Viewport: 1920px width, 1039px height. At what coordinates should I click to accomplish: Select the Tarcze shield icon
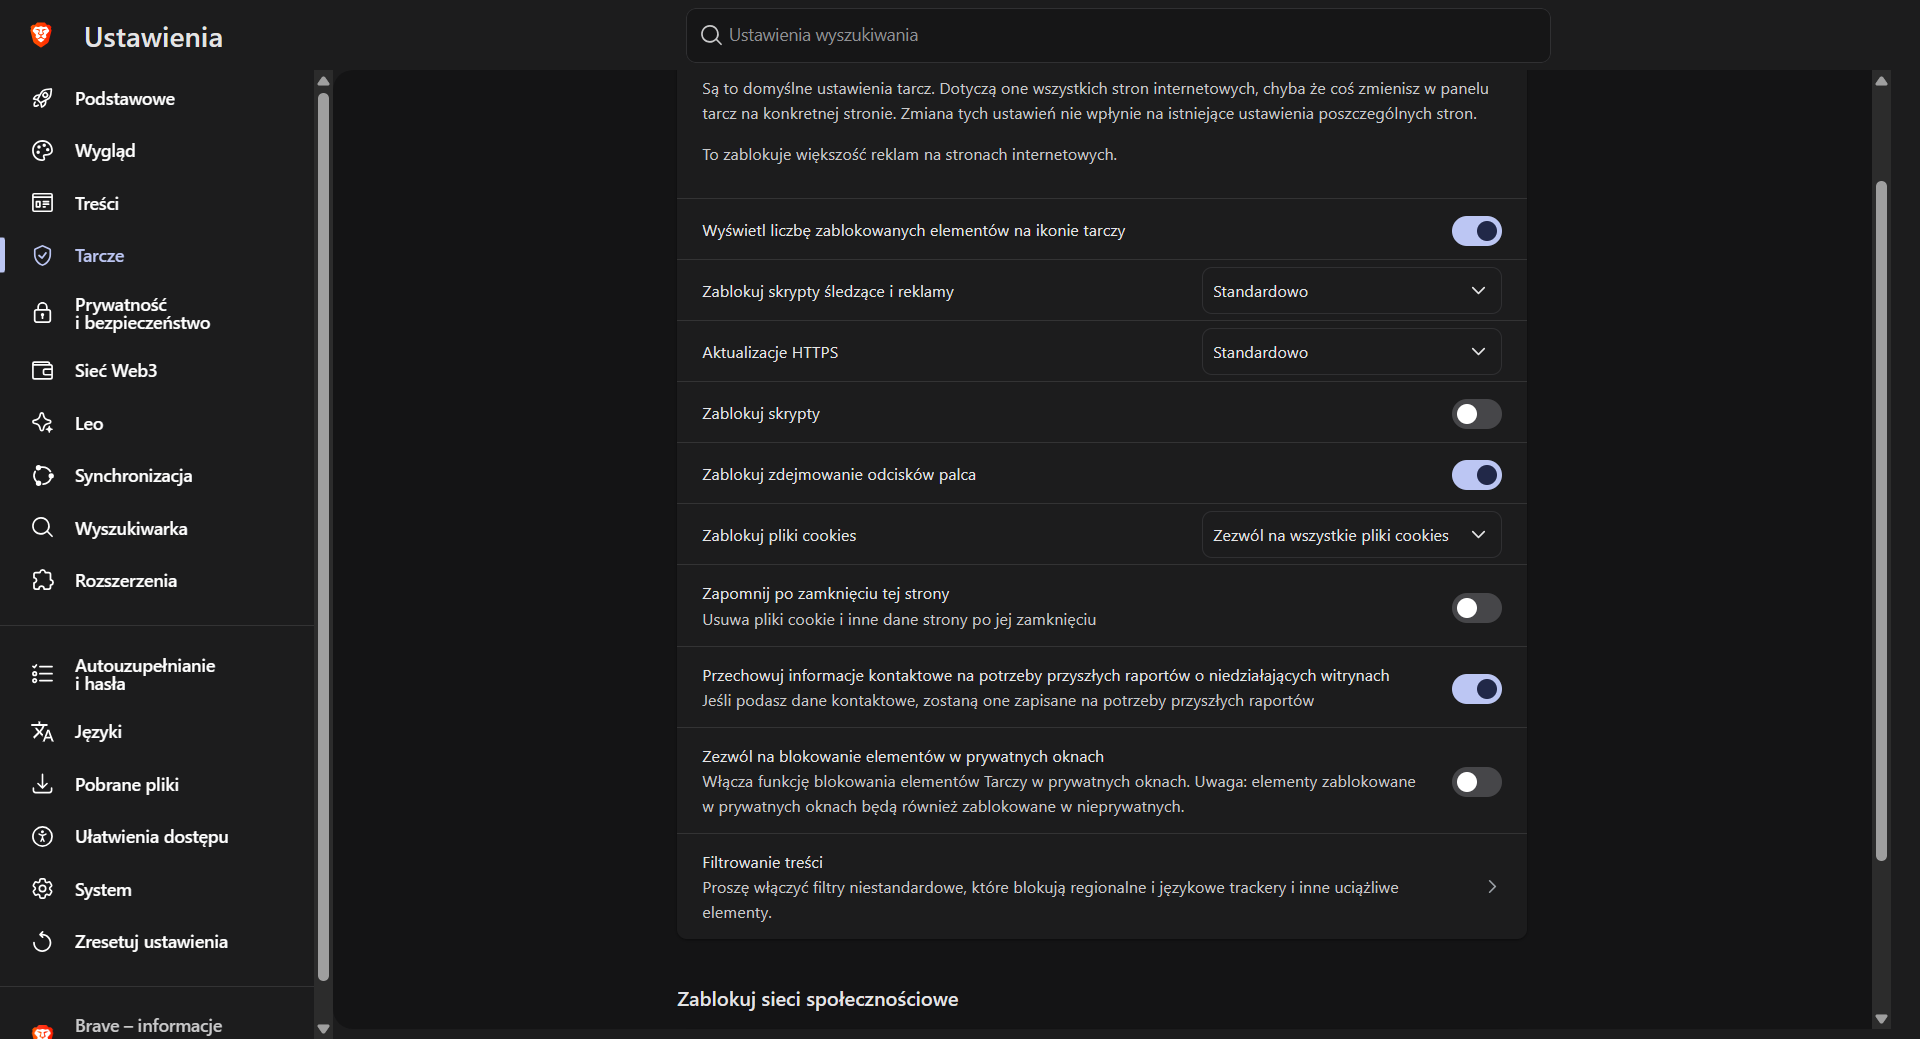click(42, 256)
